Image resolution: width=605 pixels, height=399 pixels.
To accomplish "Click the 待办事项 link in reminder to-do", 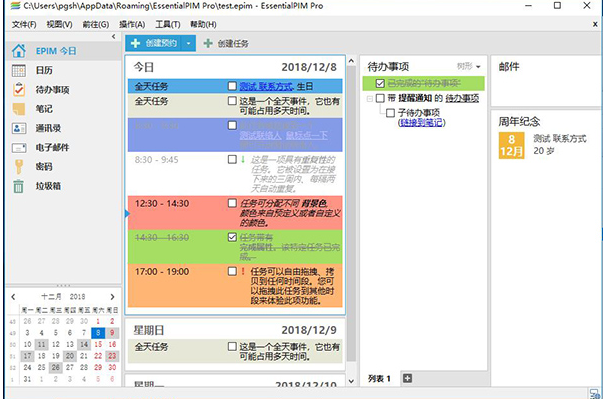I will point(462,98).
